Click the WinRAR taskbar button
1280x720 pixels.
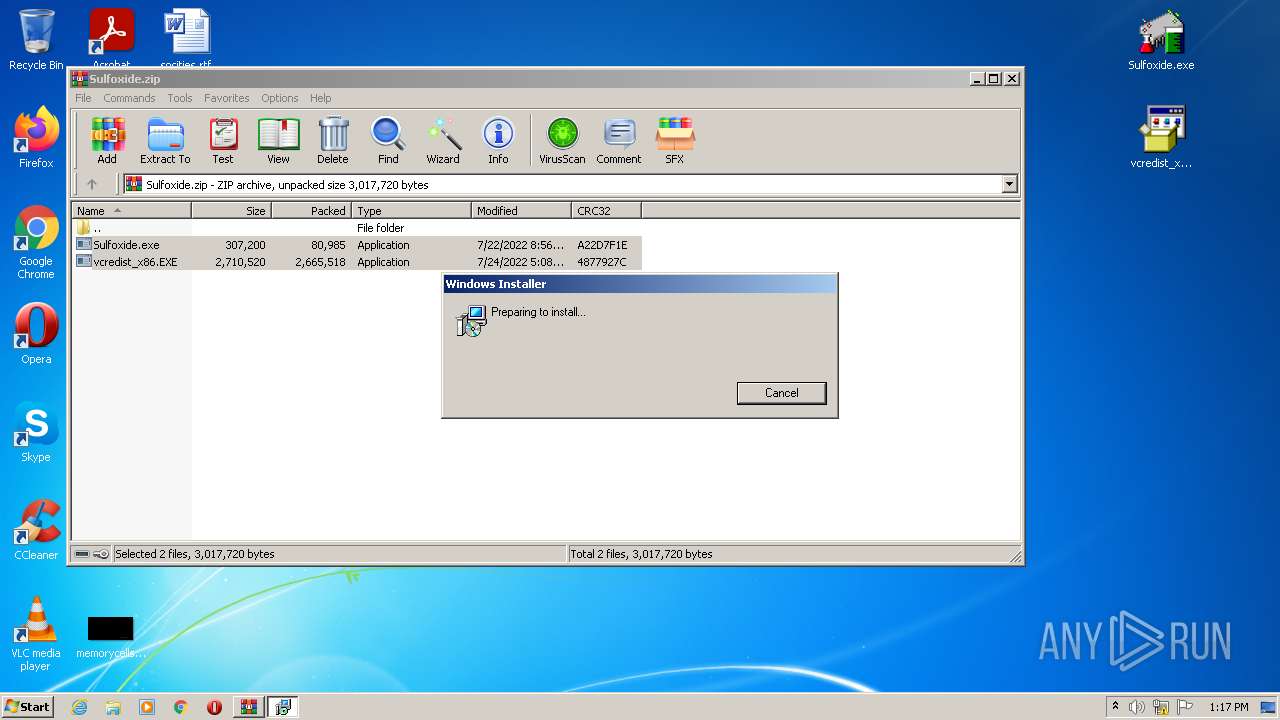point(248,707)
